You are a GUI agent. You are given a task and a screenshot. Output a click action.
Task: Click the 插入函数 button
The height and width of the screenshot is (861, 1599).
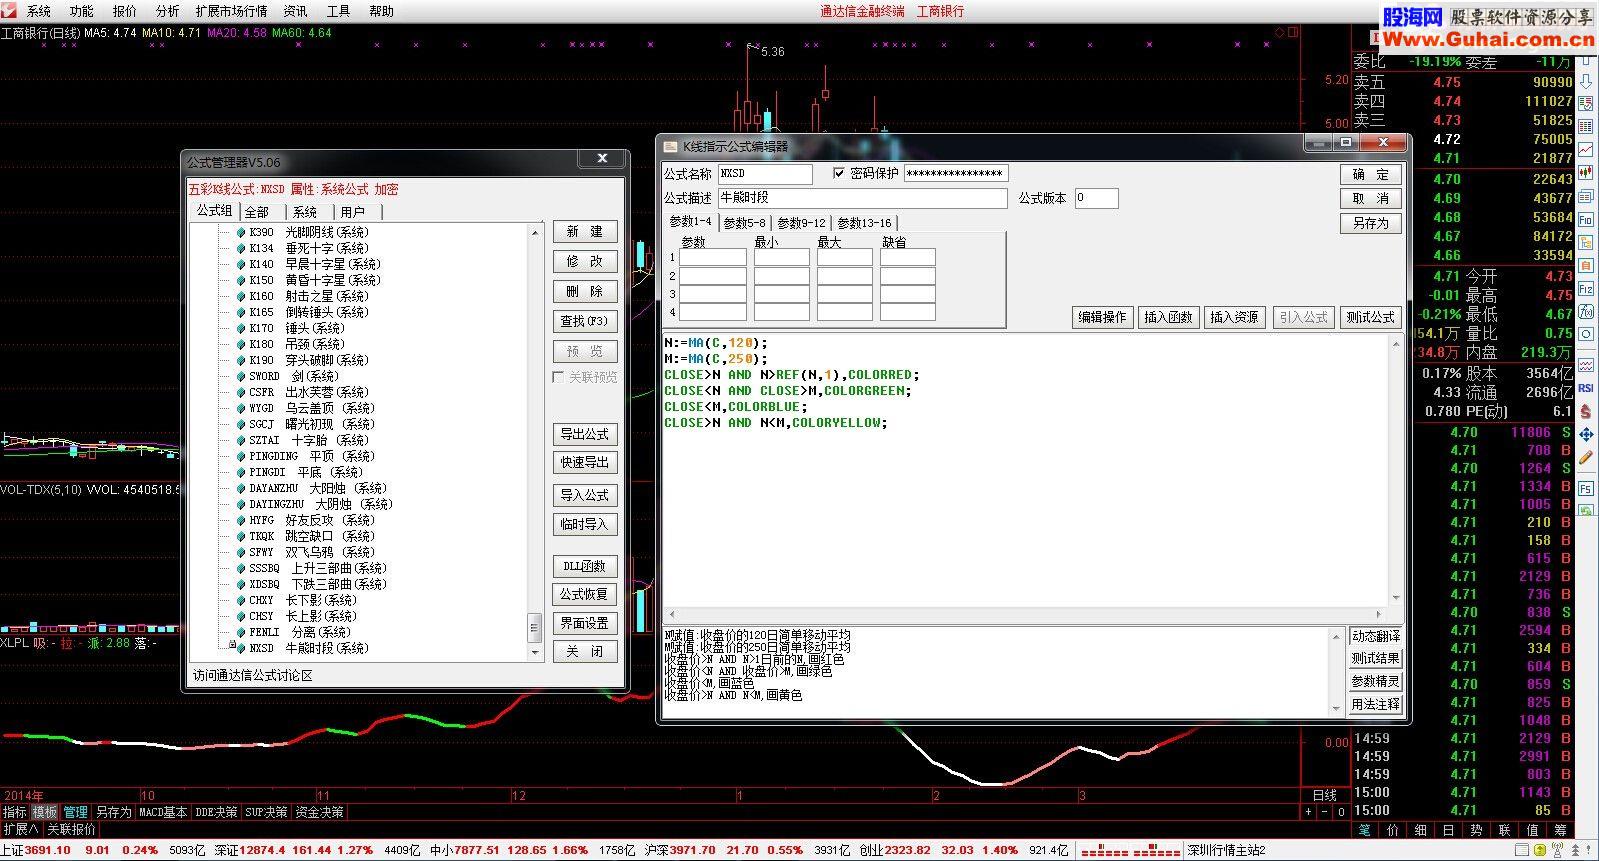(1168, 317)
